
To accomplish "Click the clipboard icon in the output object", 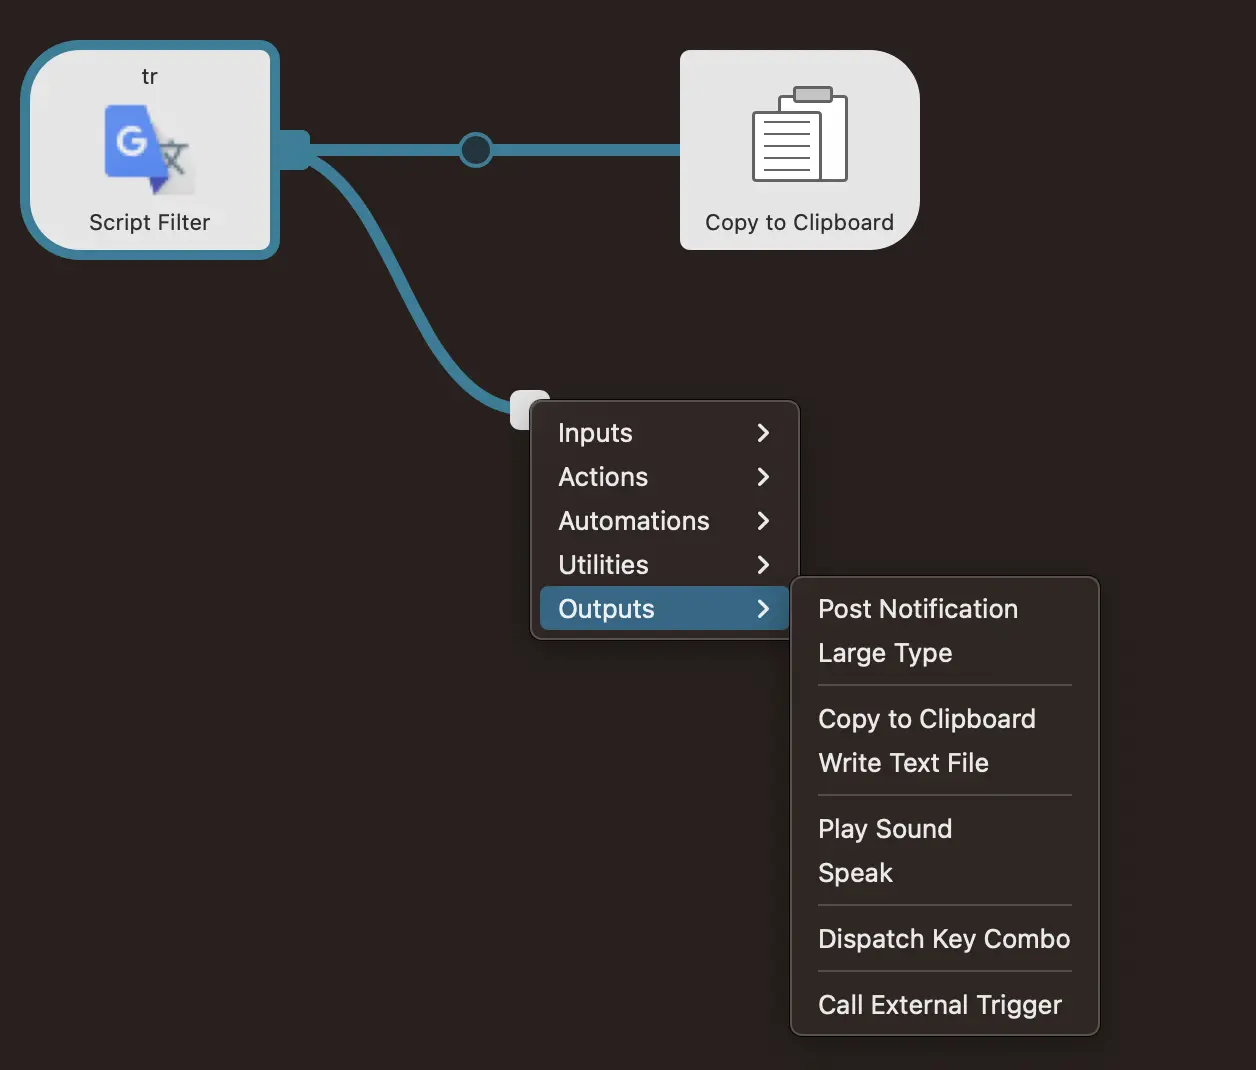I will pyautogui.click(x=799, y=134).
